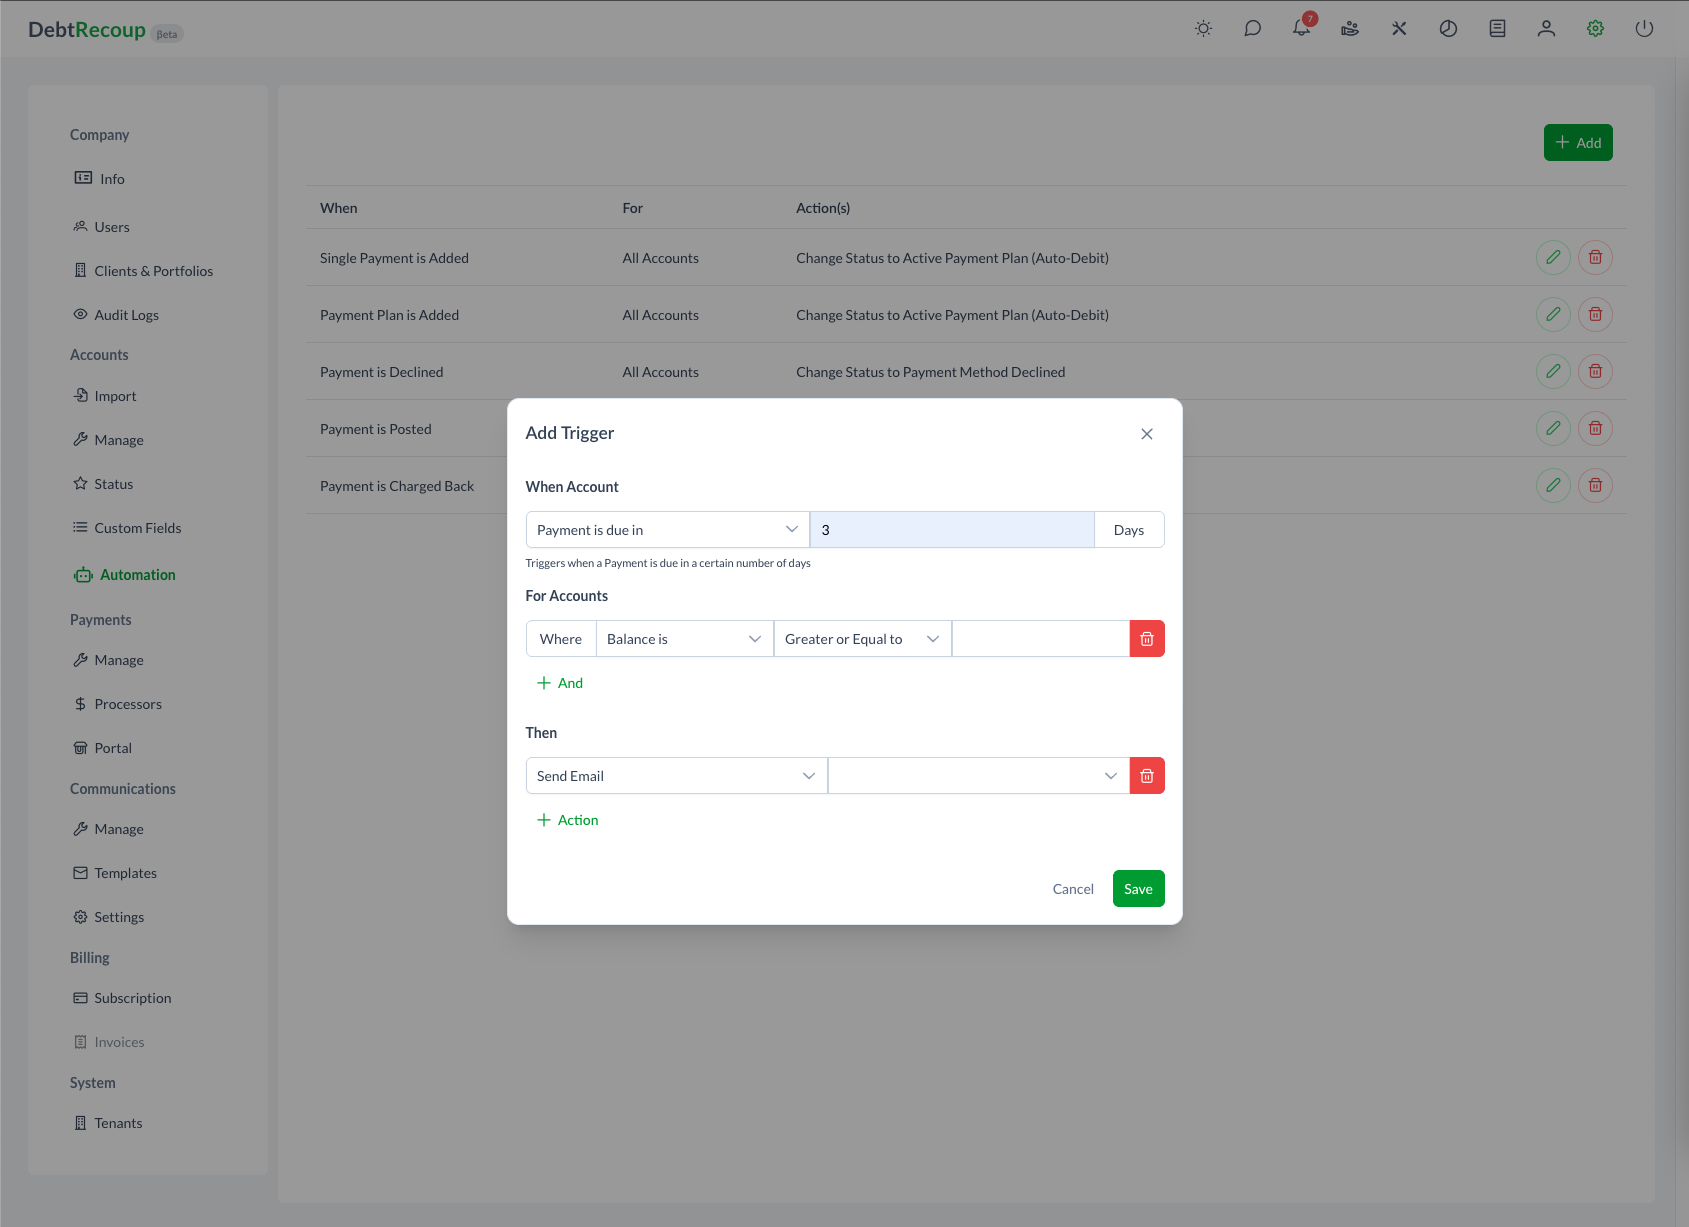This screenshot has height=1227, width=1689.
Task: Delete the Send Email action row
Action: [x=1147, y=776]
